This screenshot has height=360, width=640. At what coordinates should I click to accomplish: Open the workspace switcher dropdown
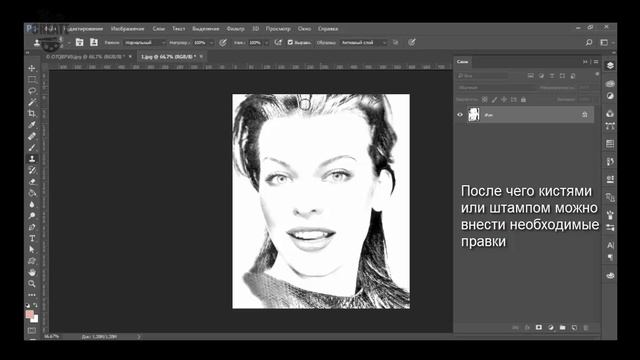(x=606, y=42)
